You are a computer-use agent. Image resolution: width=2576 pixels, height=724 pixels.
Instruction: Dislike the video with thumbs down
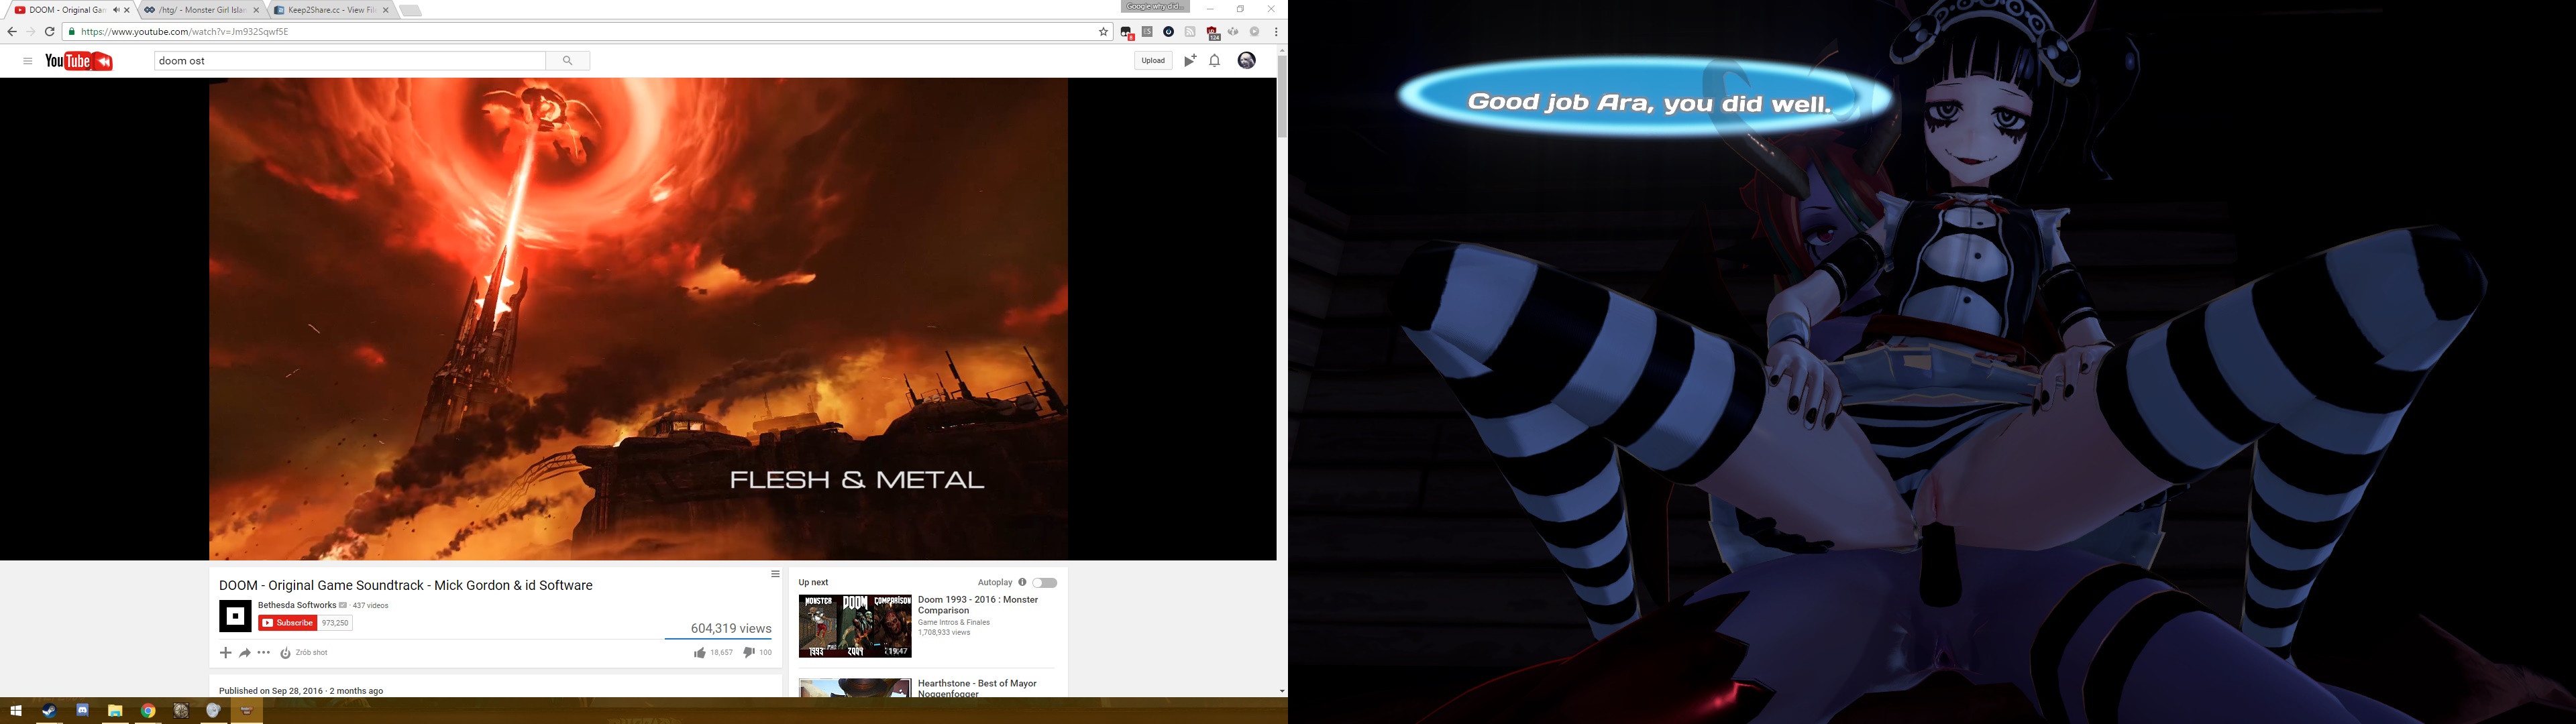[x=749, y=653]
